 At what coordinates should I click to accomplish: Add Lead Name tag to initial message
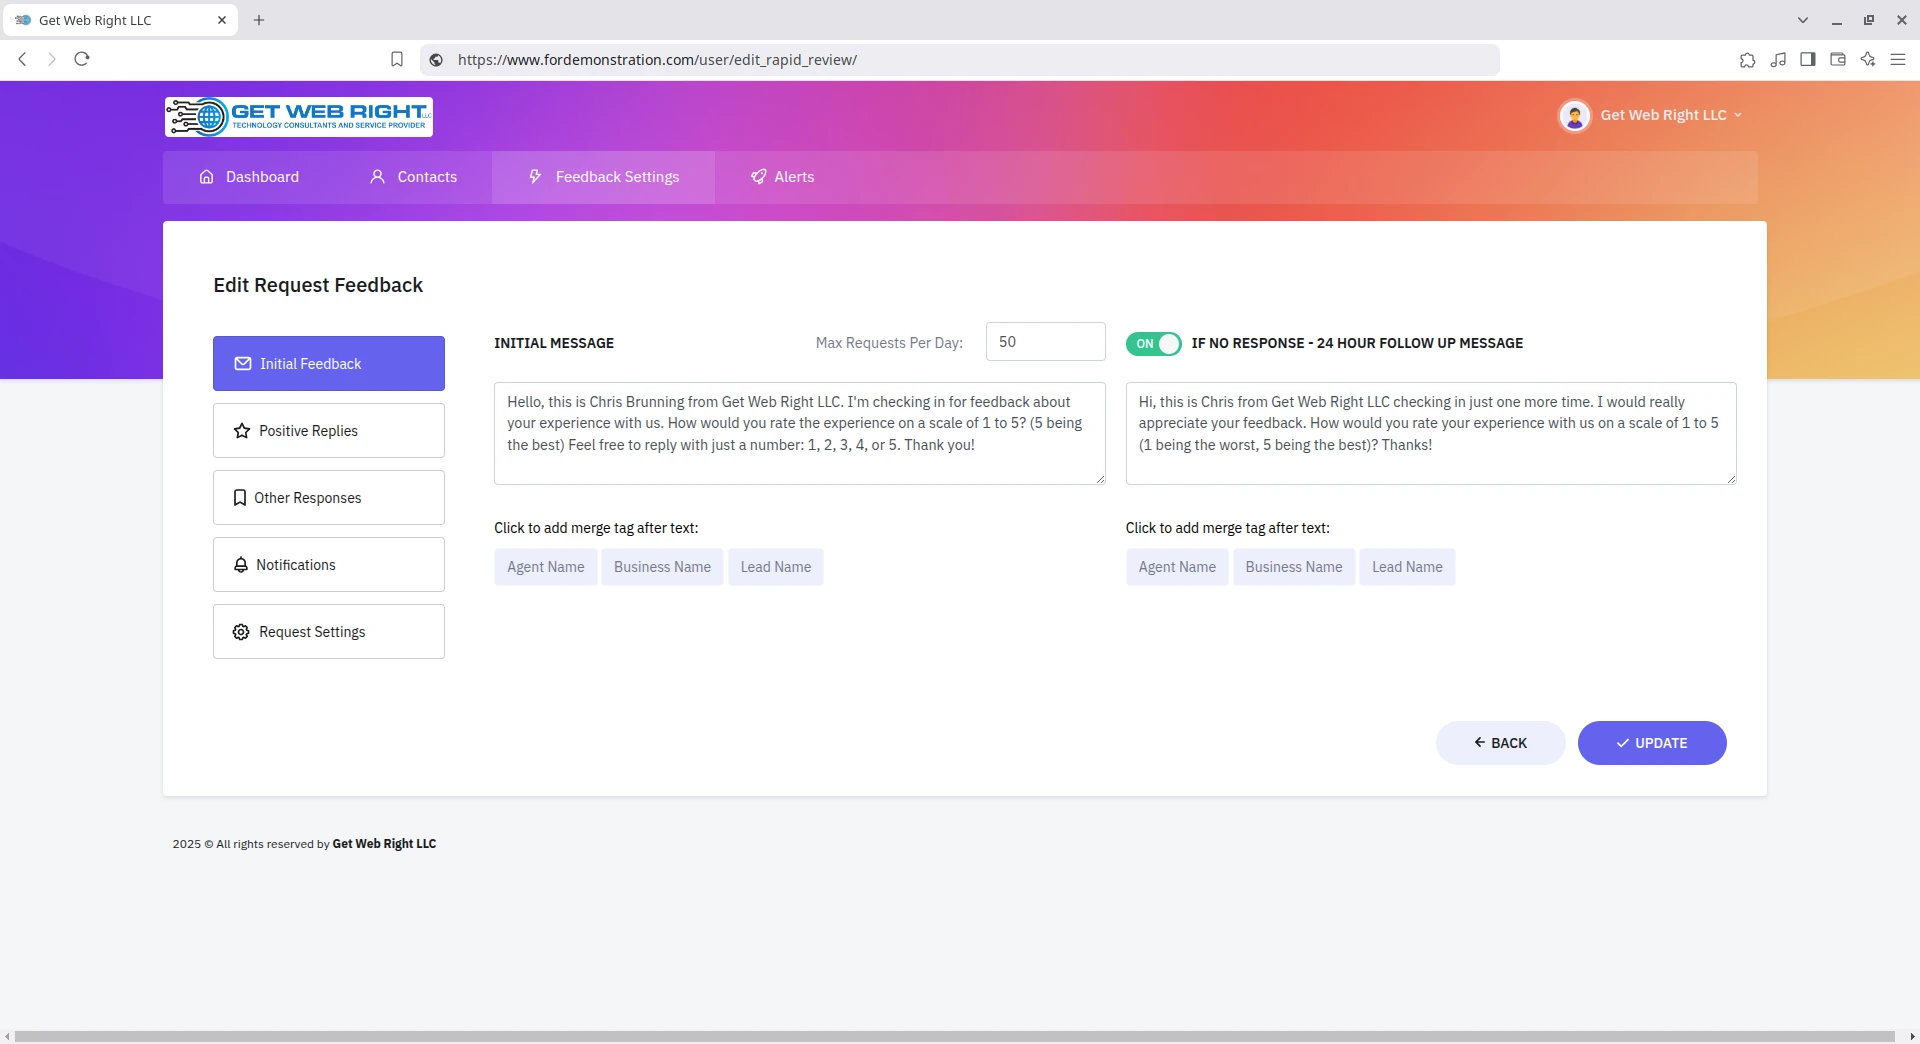(776, 567)
